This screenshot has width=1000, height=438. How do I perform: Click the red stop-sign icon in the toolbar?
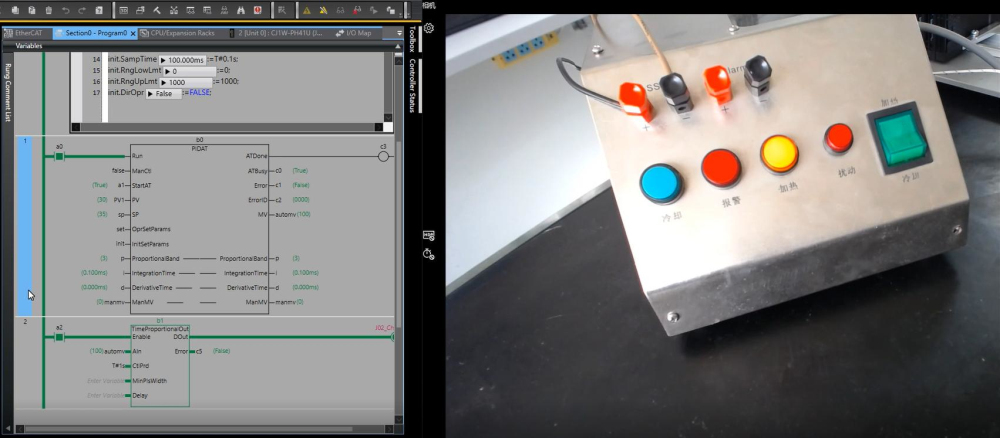(258, 10)
